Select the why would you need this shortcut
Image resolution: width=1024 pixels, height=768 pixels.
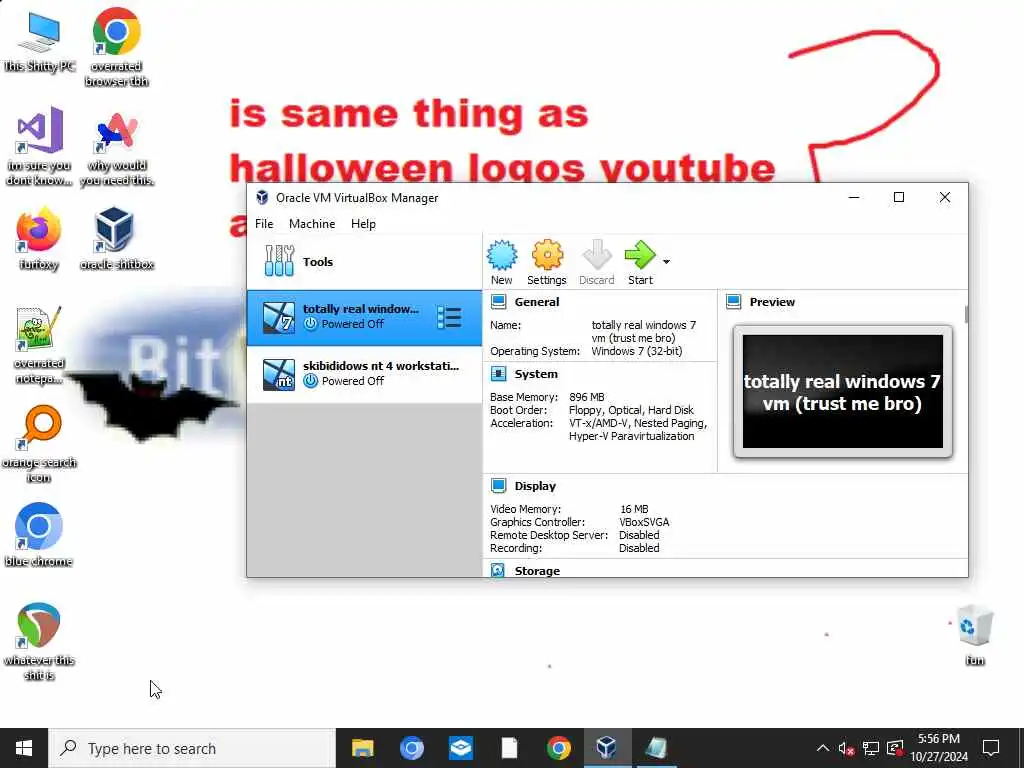click(x=116, y=149)
